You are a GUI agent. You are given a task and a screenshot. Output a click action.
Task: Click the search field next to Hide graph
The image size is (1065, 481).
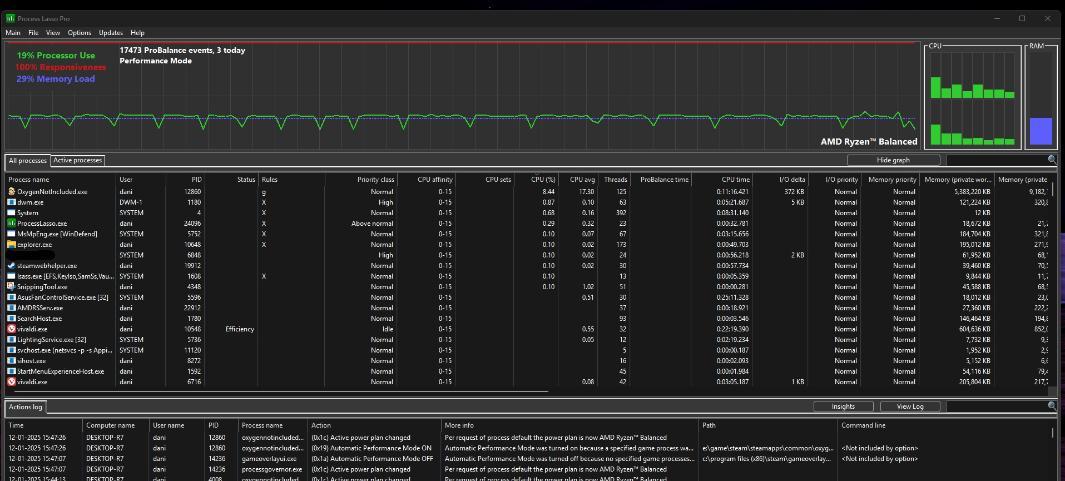(995, 160)
